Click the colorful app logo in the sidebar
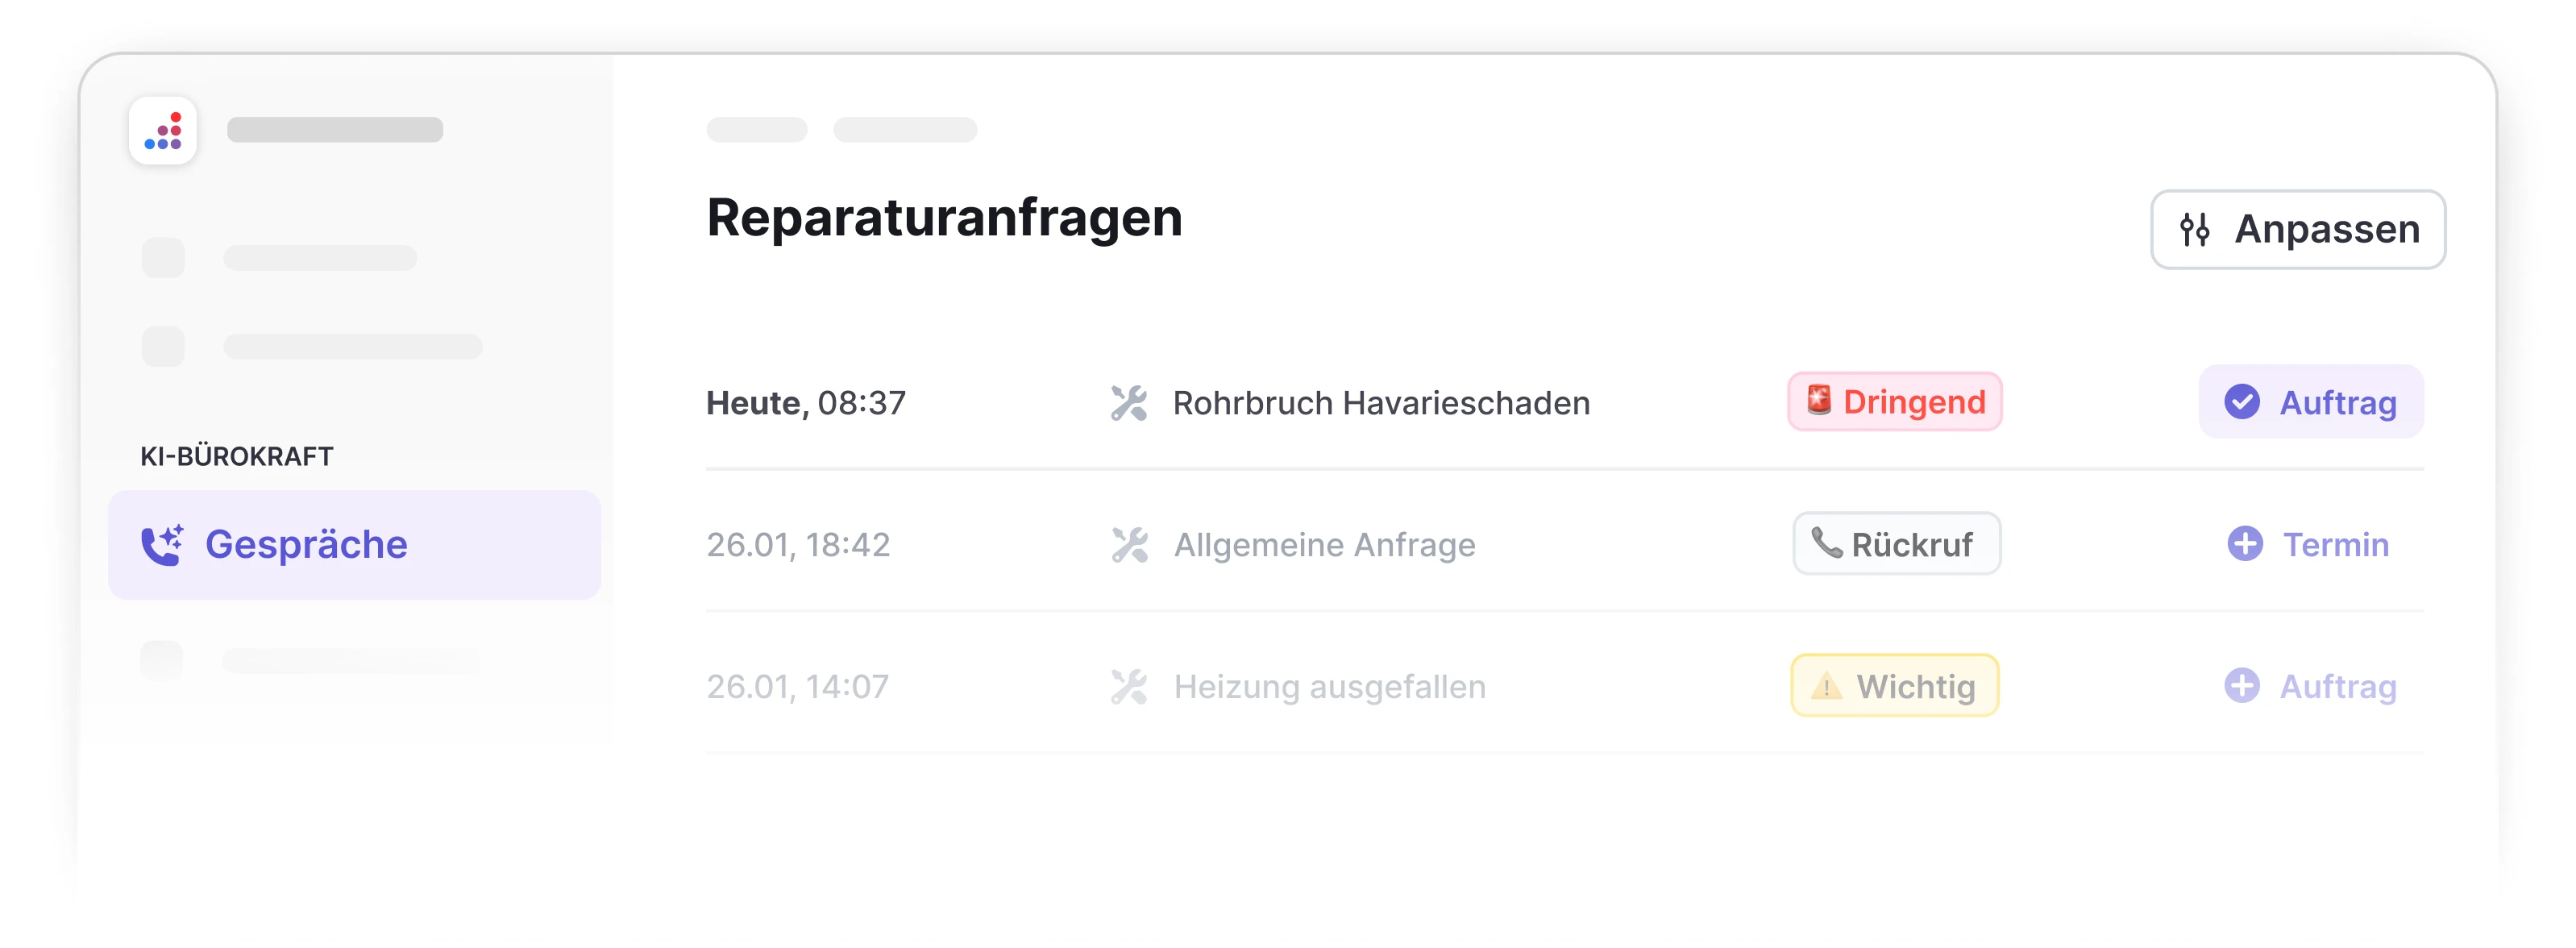2576x948 pixels. [x=163, y=130]
